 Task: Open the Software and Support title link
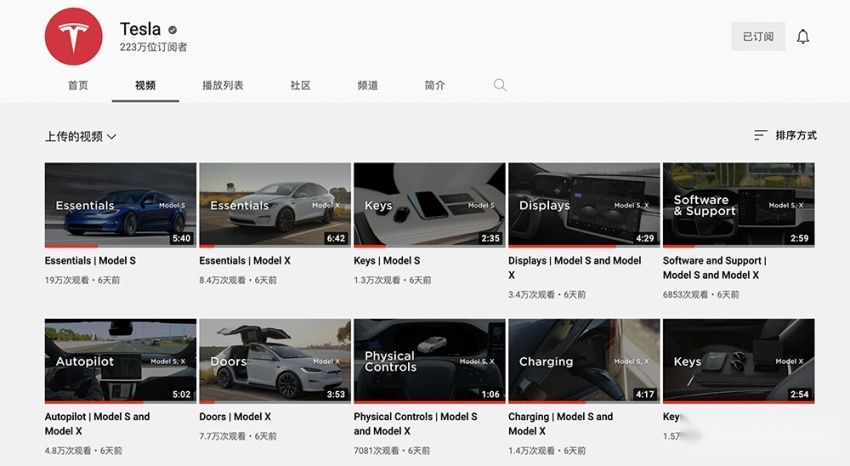pyautogui.click(x=714, y=268)
